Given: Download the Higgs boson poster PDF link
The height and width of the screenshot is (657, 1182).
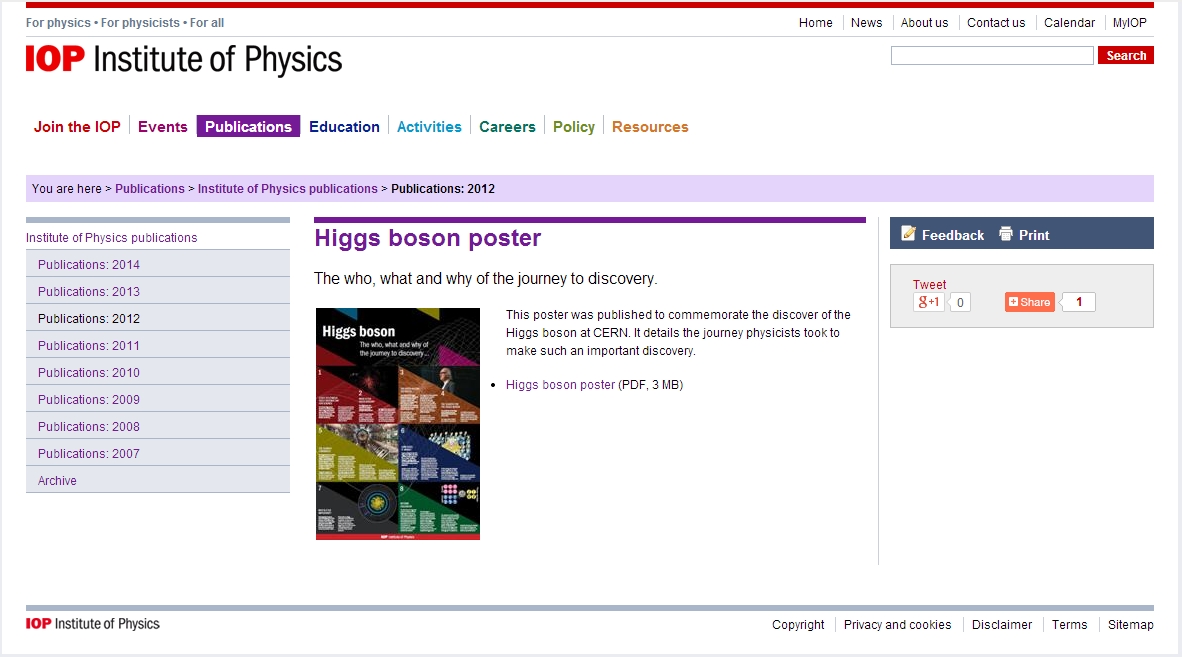Looking at the screenshot, I should click(560, 385).
